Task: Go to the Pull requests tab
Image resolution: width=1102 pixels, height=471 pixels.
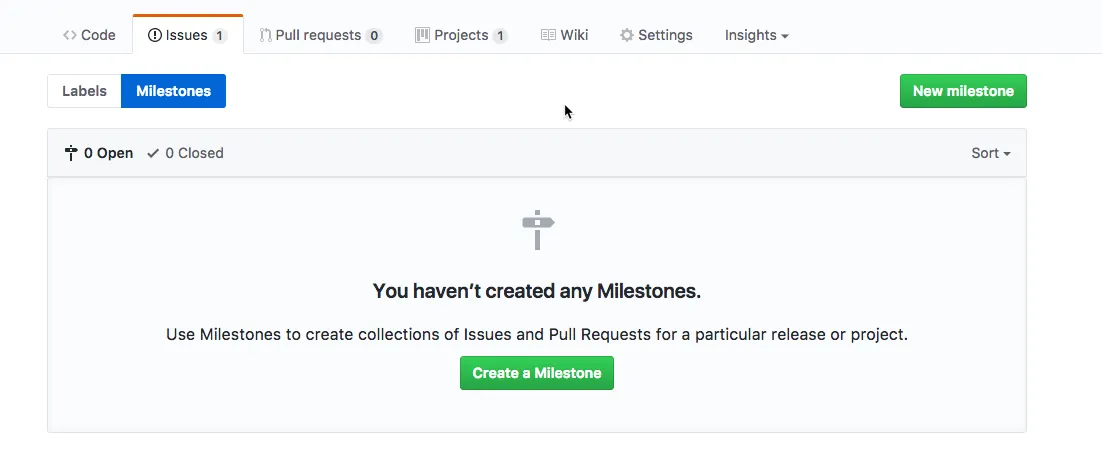Action: click(318, 35)
